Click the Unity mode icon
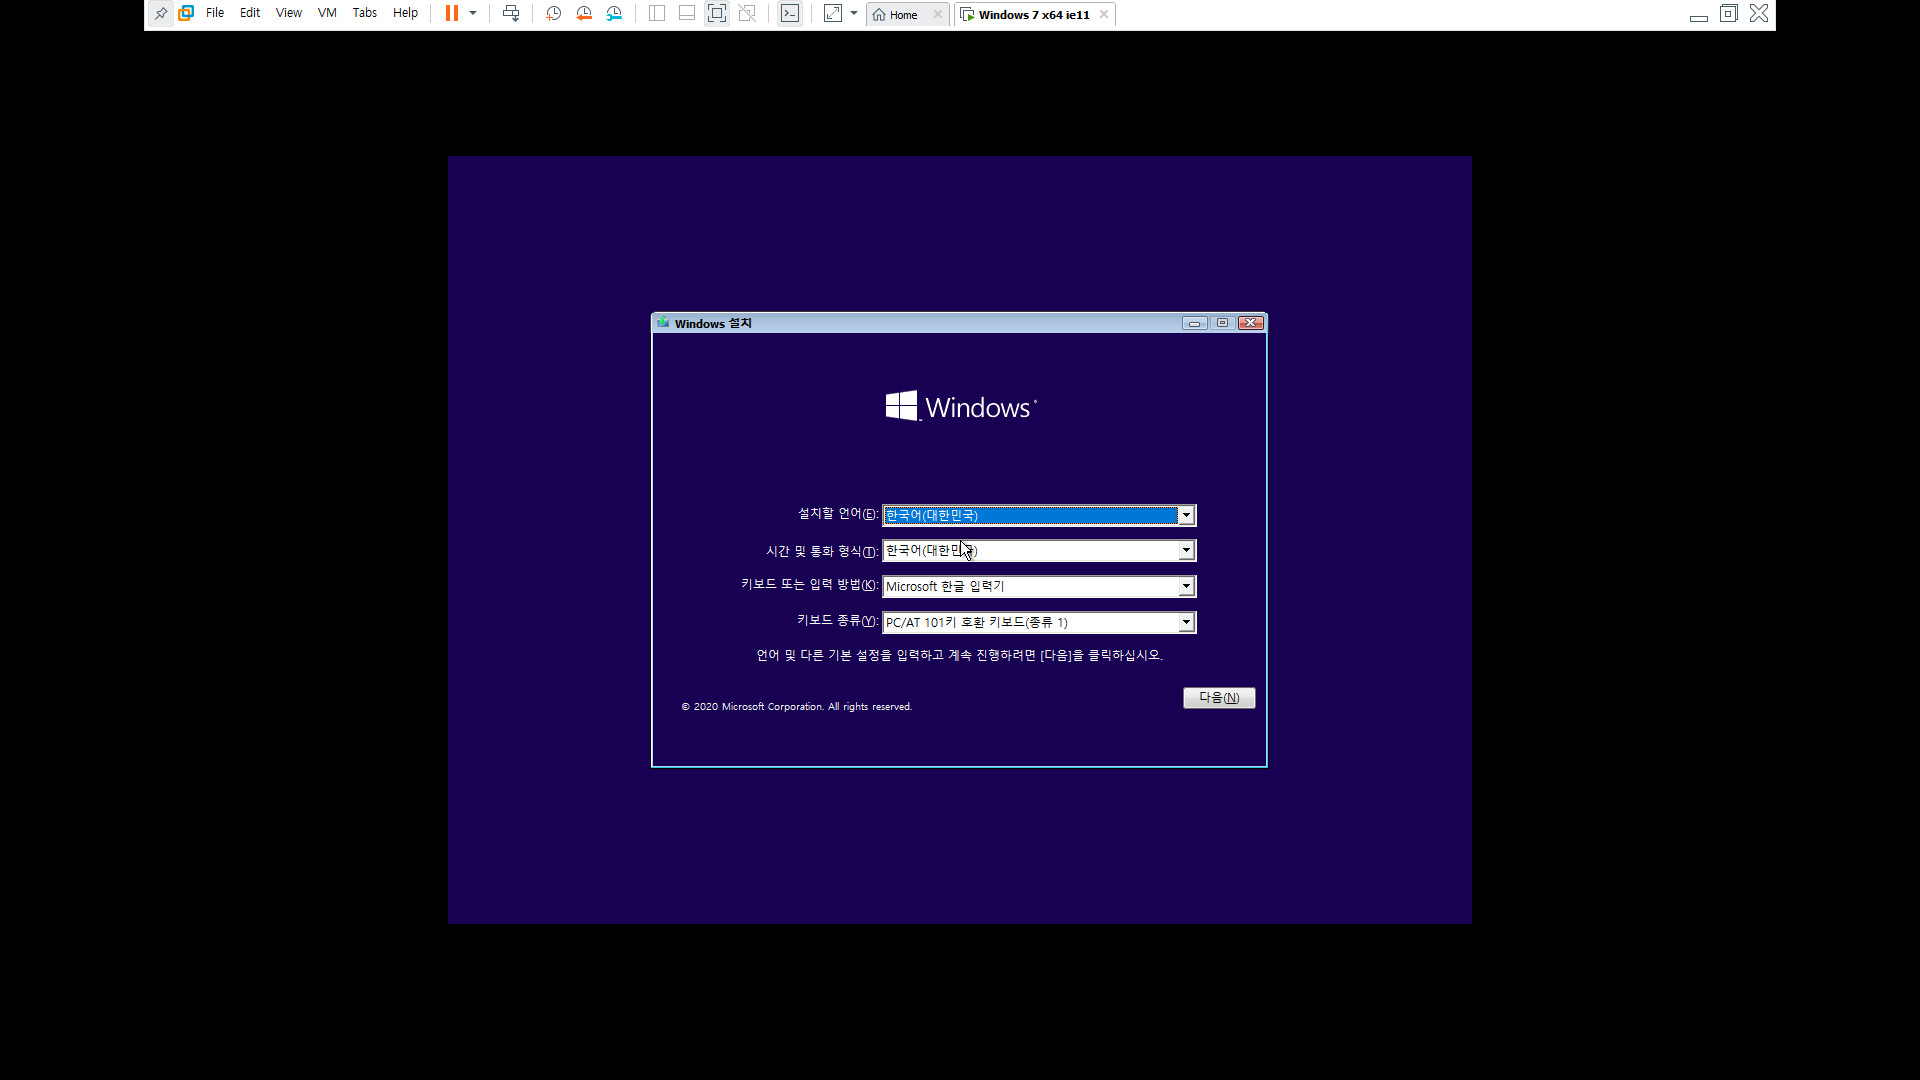 point(747,14)
